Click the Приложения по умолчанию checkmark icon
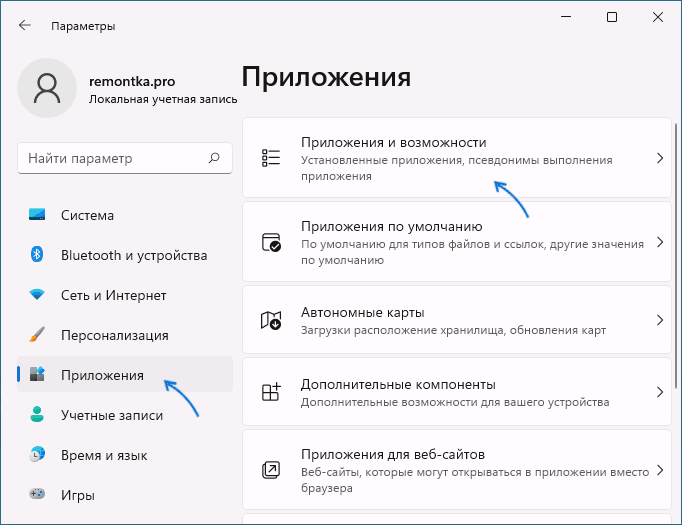The height and width of the screenshot is (525, 682). coord(271,242)
